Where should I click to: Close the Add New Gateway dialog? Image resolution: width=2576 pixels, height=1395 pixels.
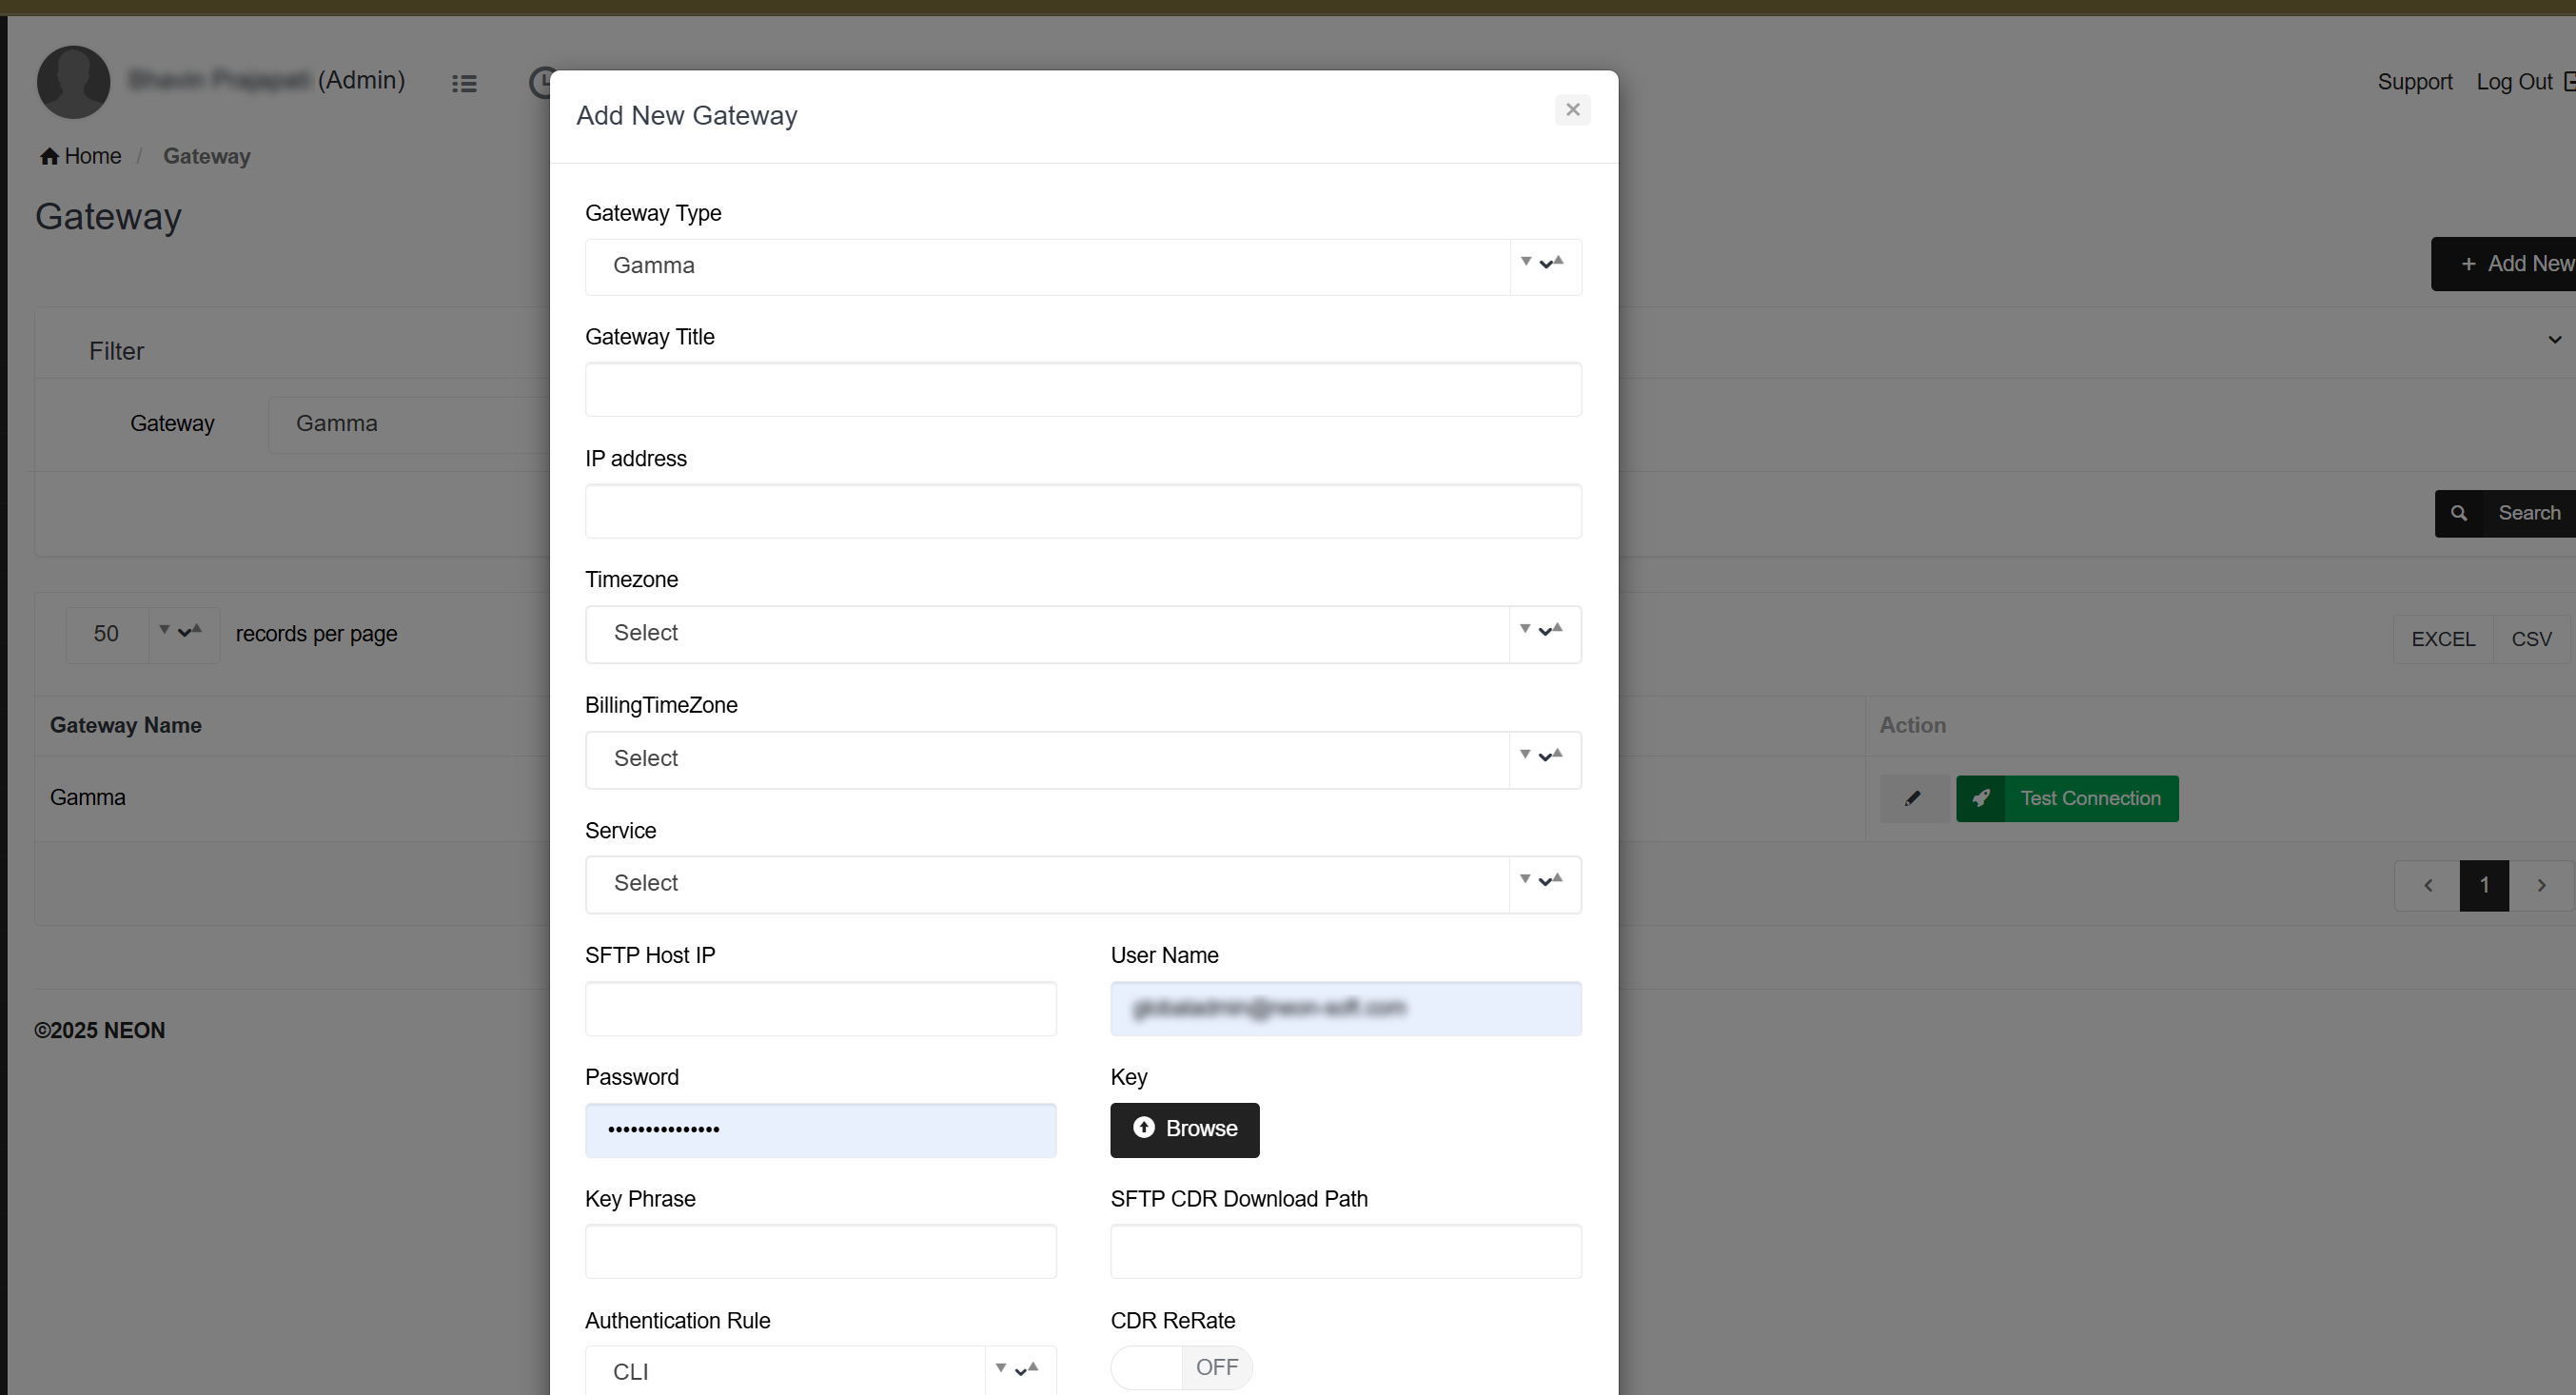click(x=1572, y=110)
